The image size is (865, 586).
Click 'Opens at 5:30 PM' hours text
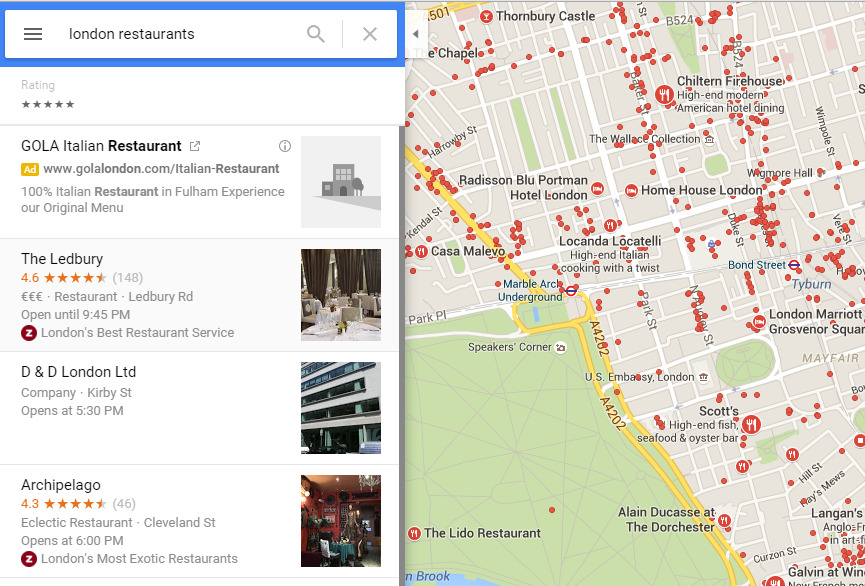72,411
